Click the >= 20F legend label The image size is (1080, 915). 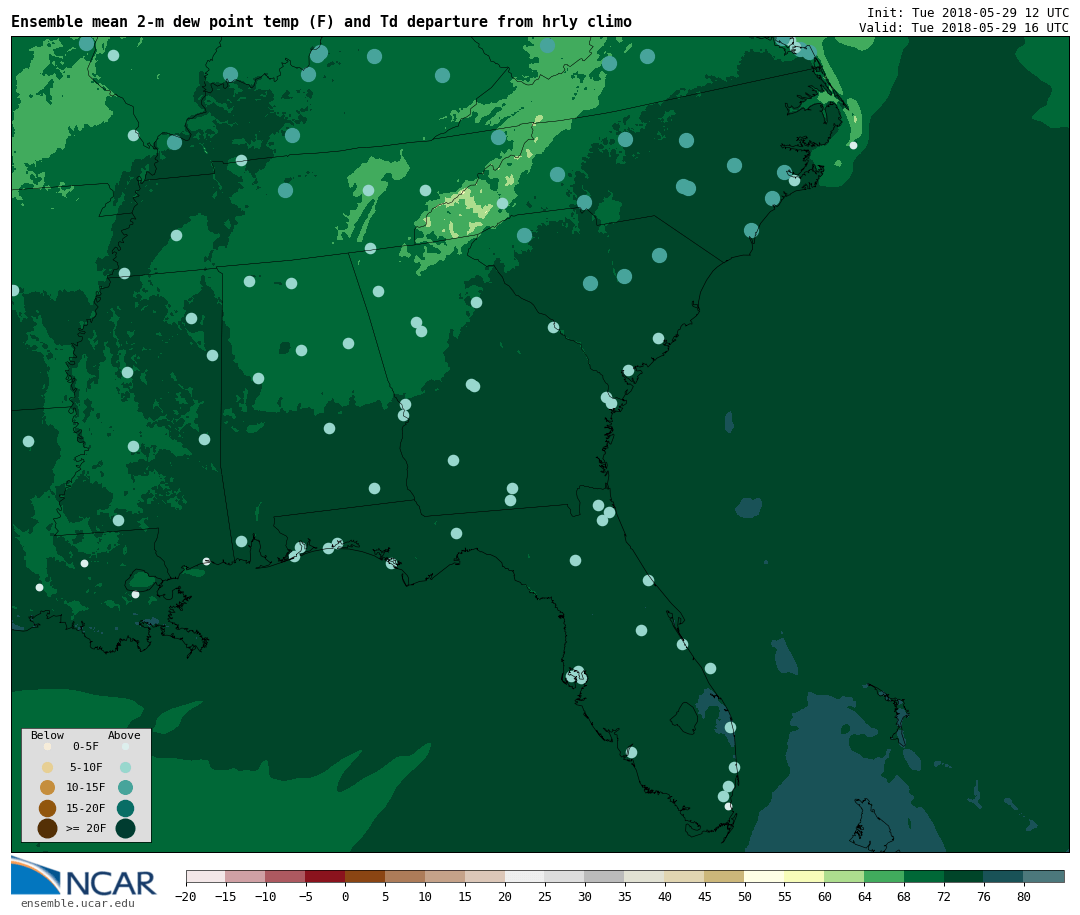pyautogui.click(x=86, y=828)
